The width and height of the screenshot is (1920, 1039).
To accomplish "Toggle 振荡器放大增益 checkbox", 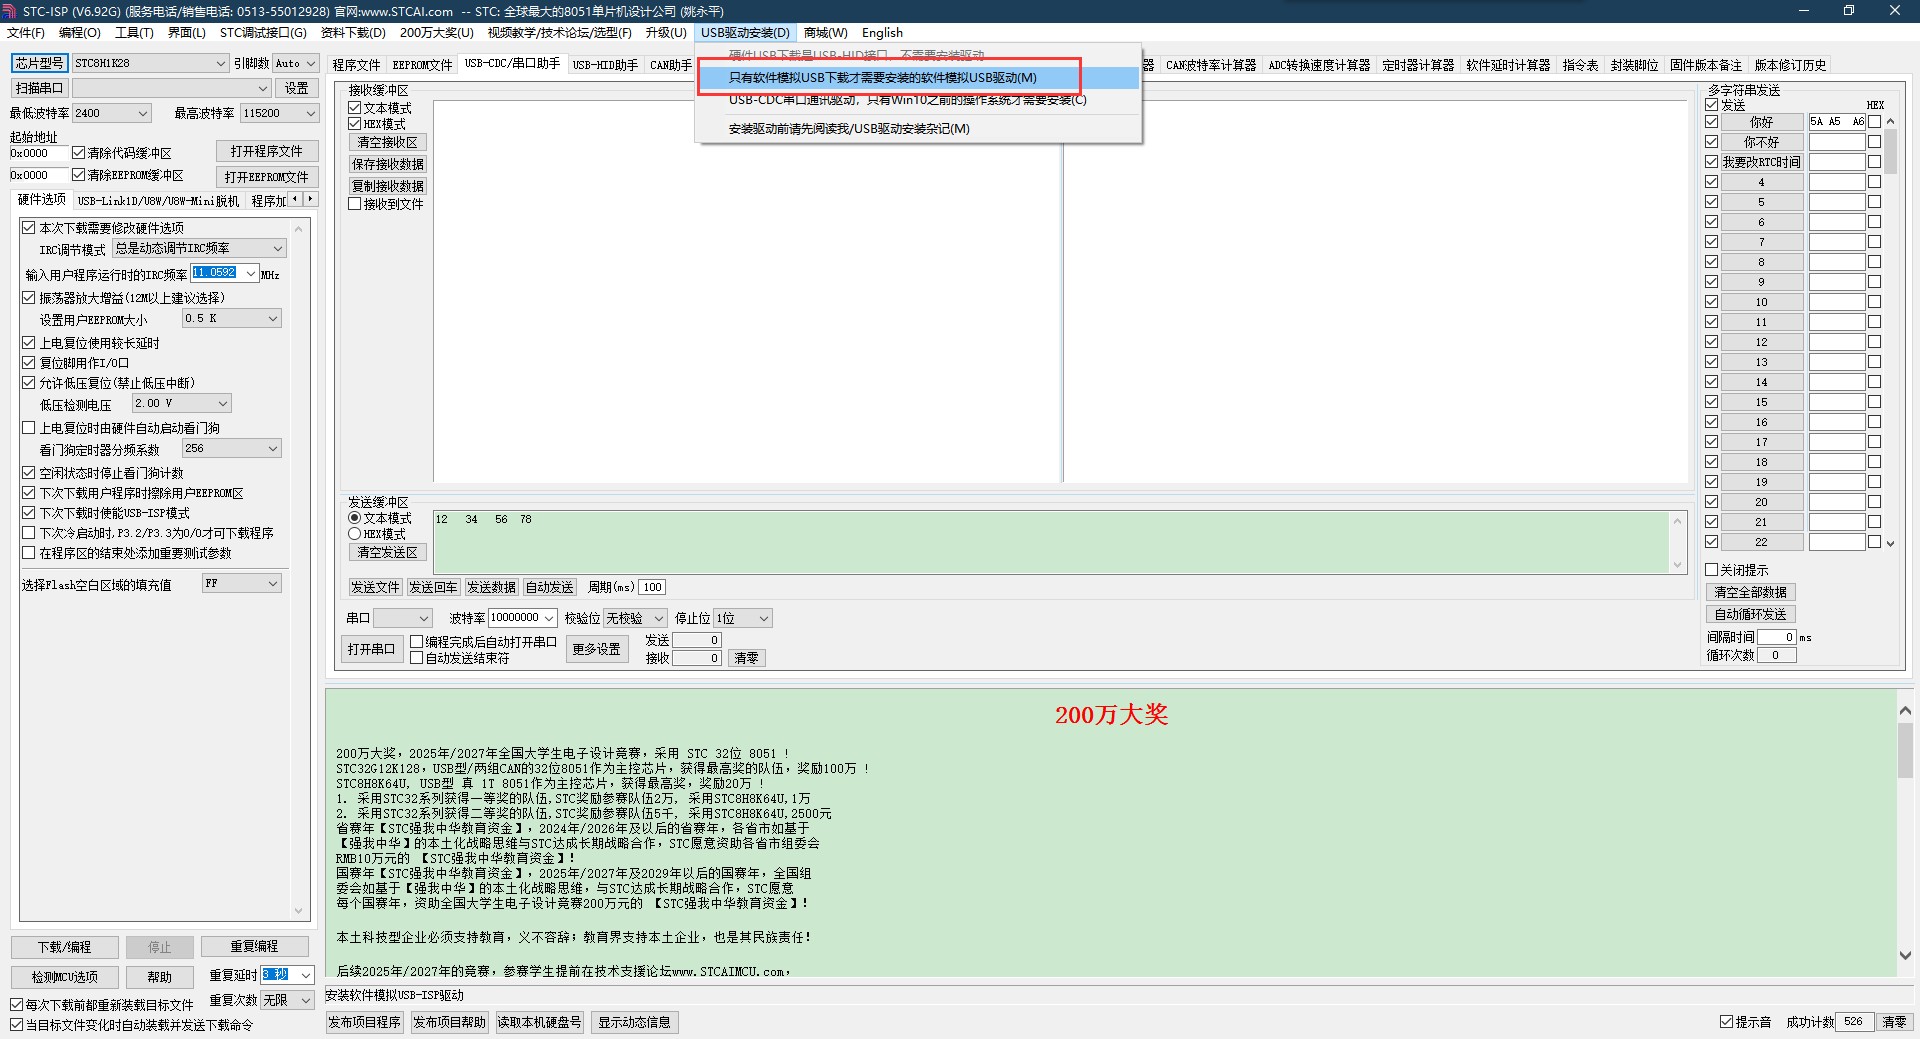I will 29,298.
